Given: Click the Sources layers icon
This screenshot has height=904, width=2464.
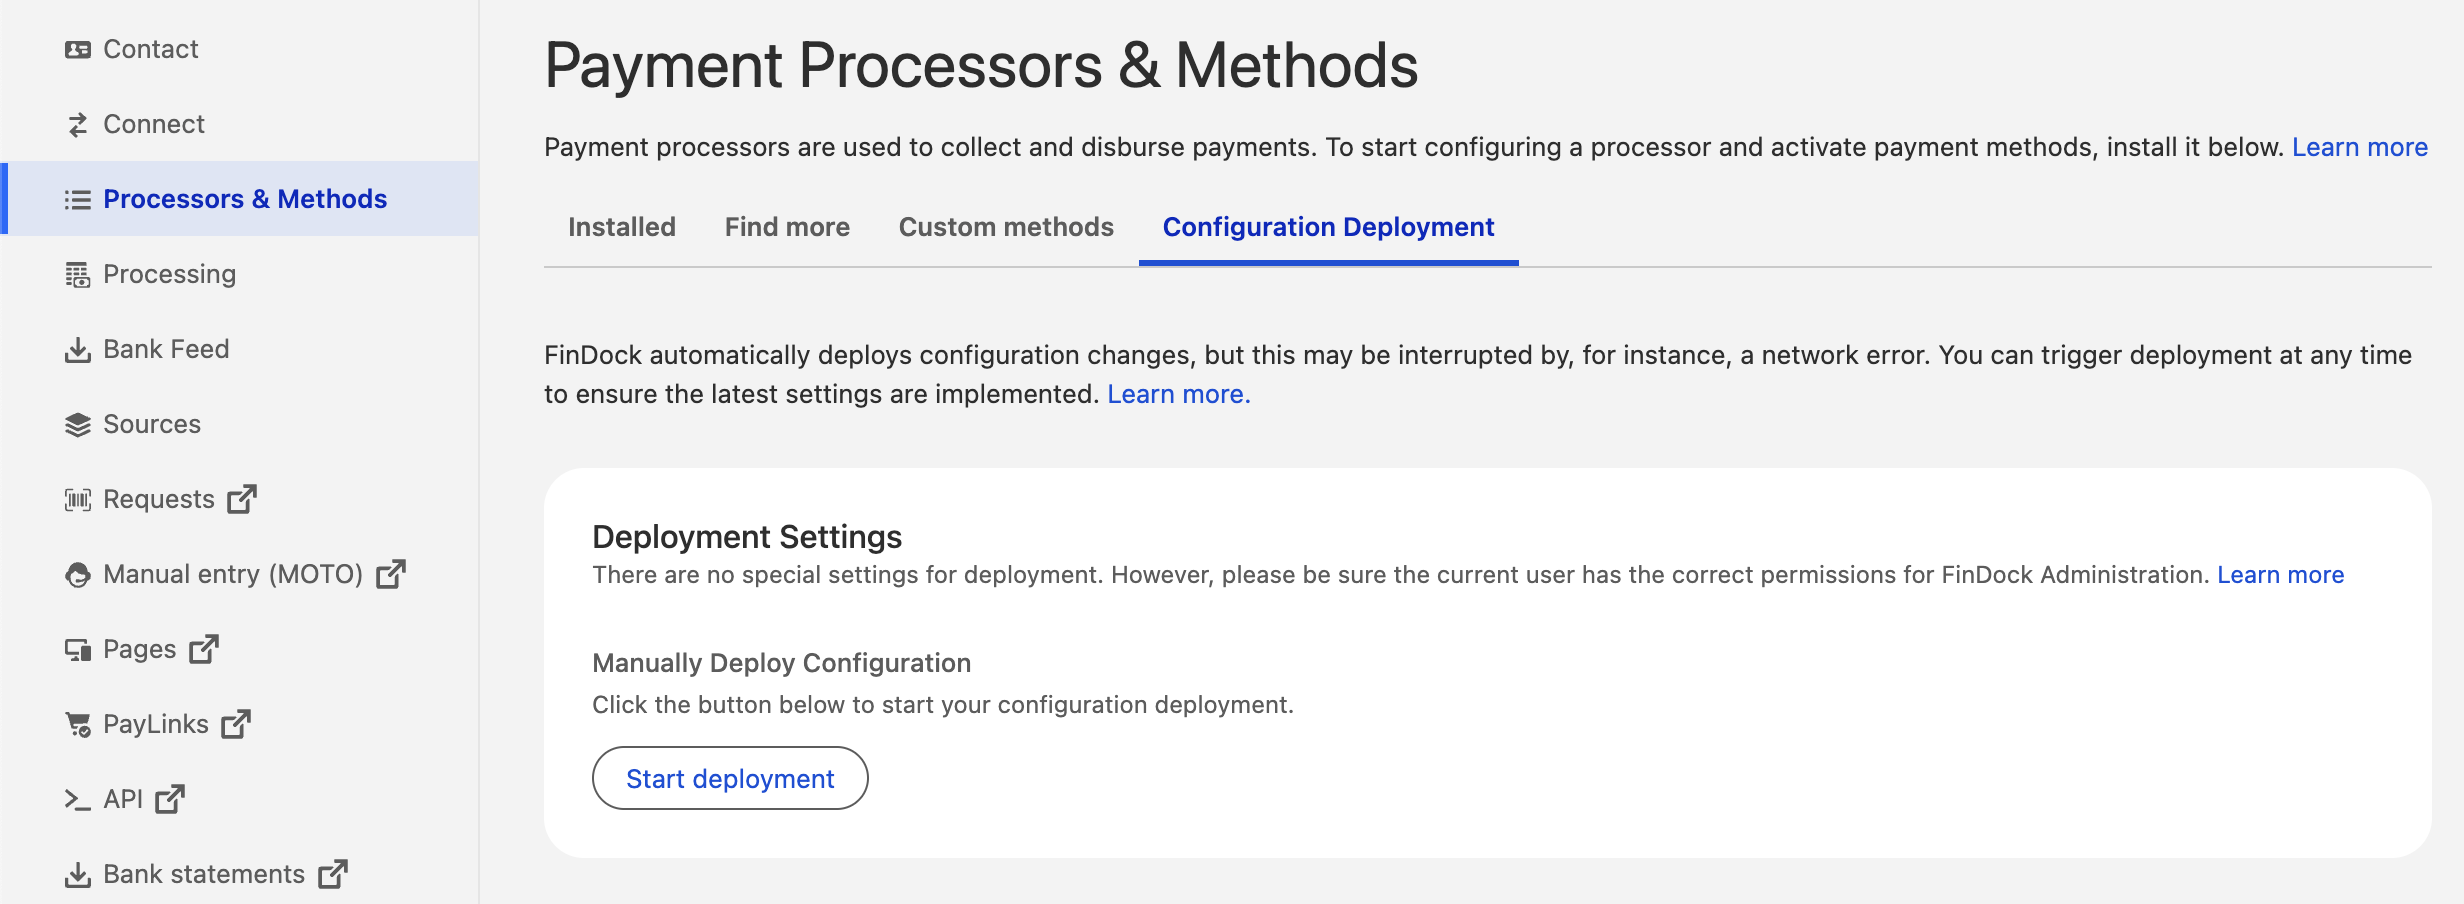Looking at the screenshot, I should click(78, 423).
